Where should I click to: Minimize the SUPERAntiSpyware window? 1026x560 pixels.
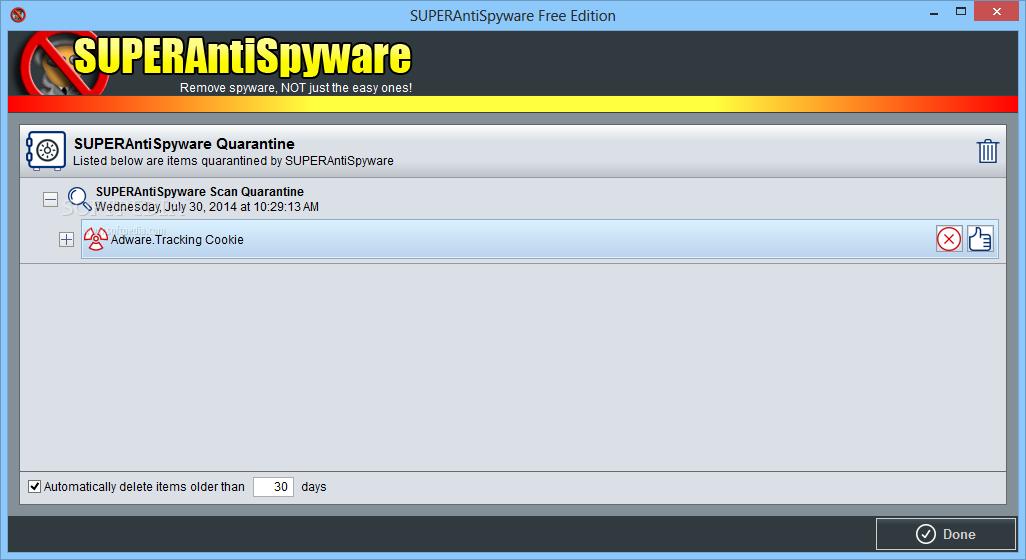coord(934,12)
